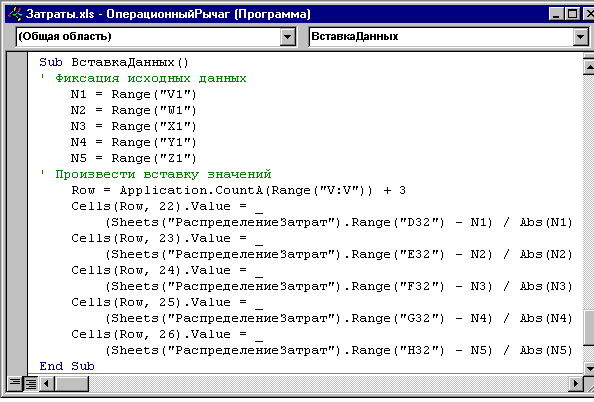This screenshot has width=594, height=402.
Task: Minimize the Затраты.xls code window
Action: tap(556, 14)
